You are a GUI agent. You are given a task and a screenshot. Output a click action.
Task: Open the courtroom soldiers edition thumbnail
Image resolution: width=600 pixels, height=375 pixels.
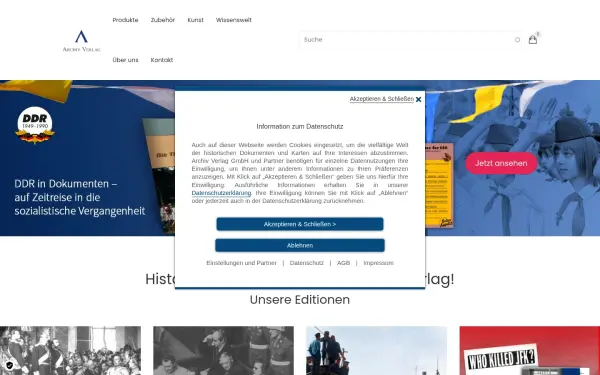pyautogui.click(x=223, y=351)
